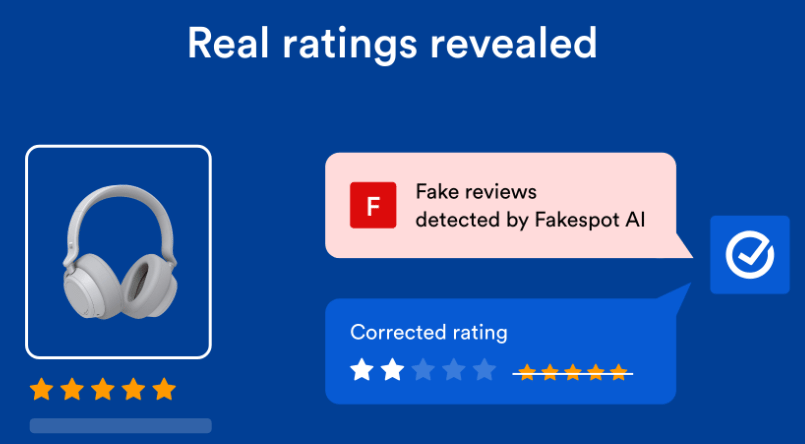Click the 'Real ratings revealed' heading

(x=392, y=43)
